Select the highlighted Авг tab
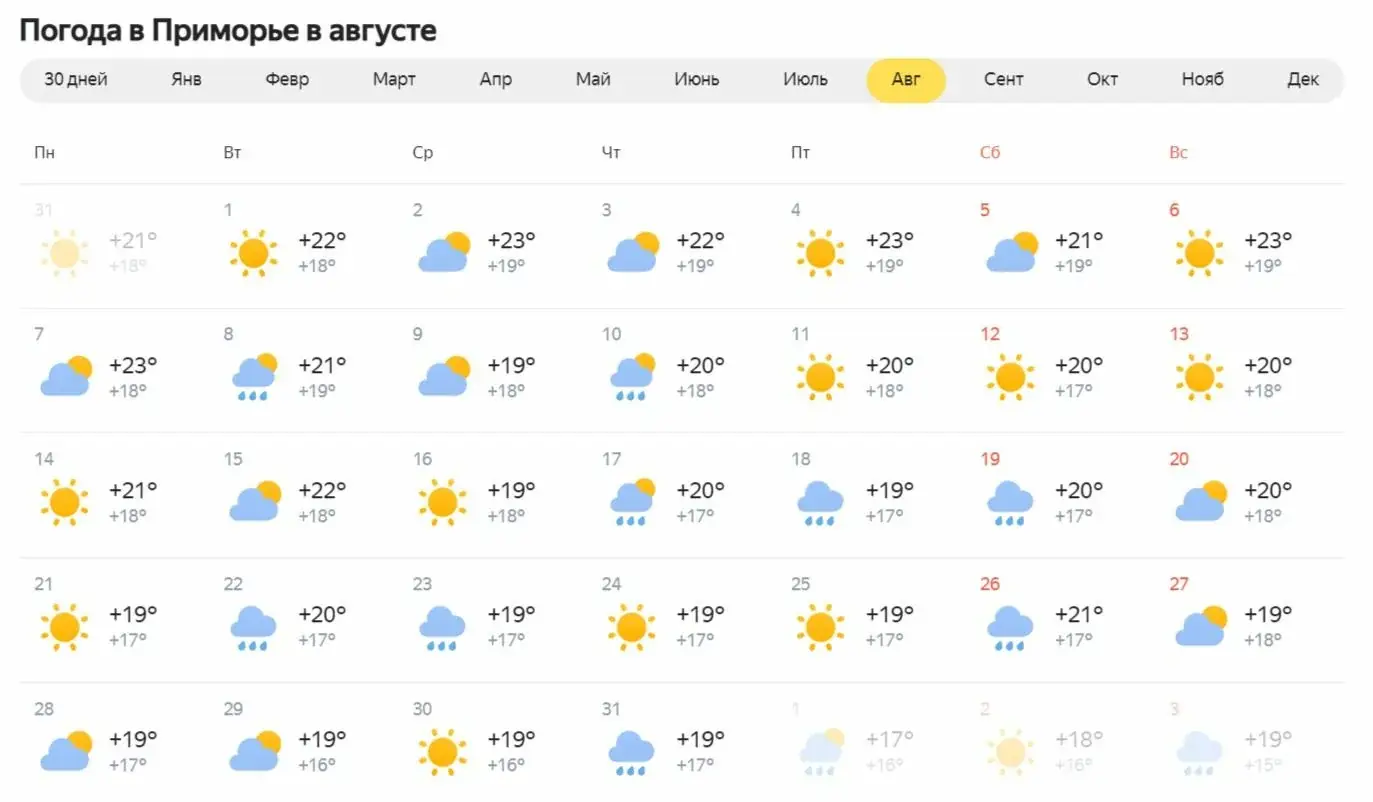The height and width of the screenshot is (802, 1373). [906, 80]
